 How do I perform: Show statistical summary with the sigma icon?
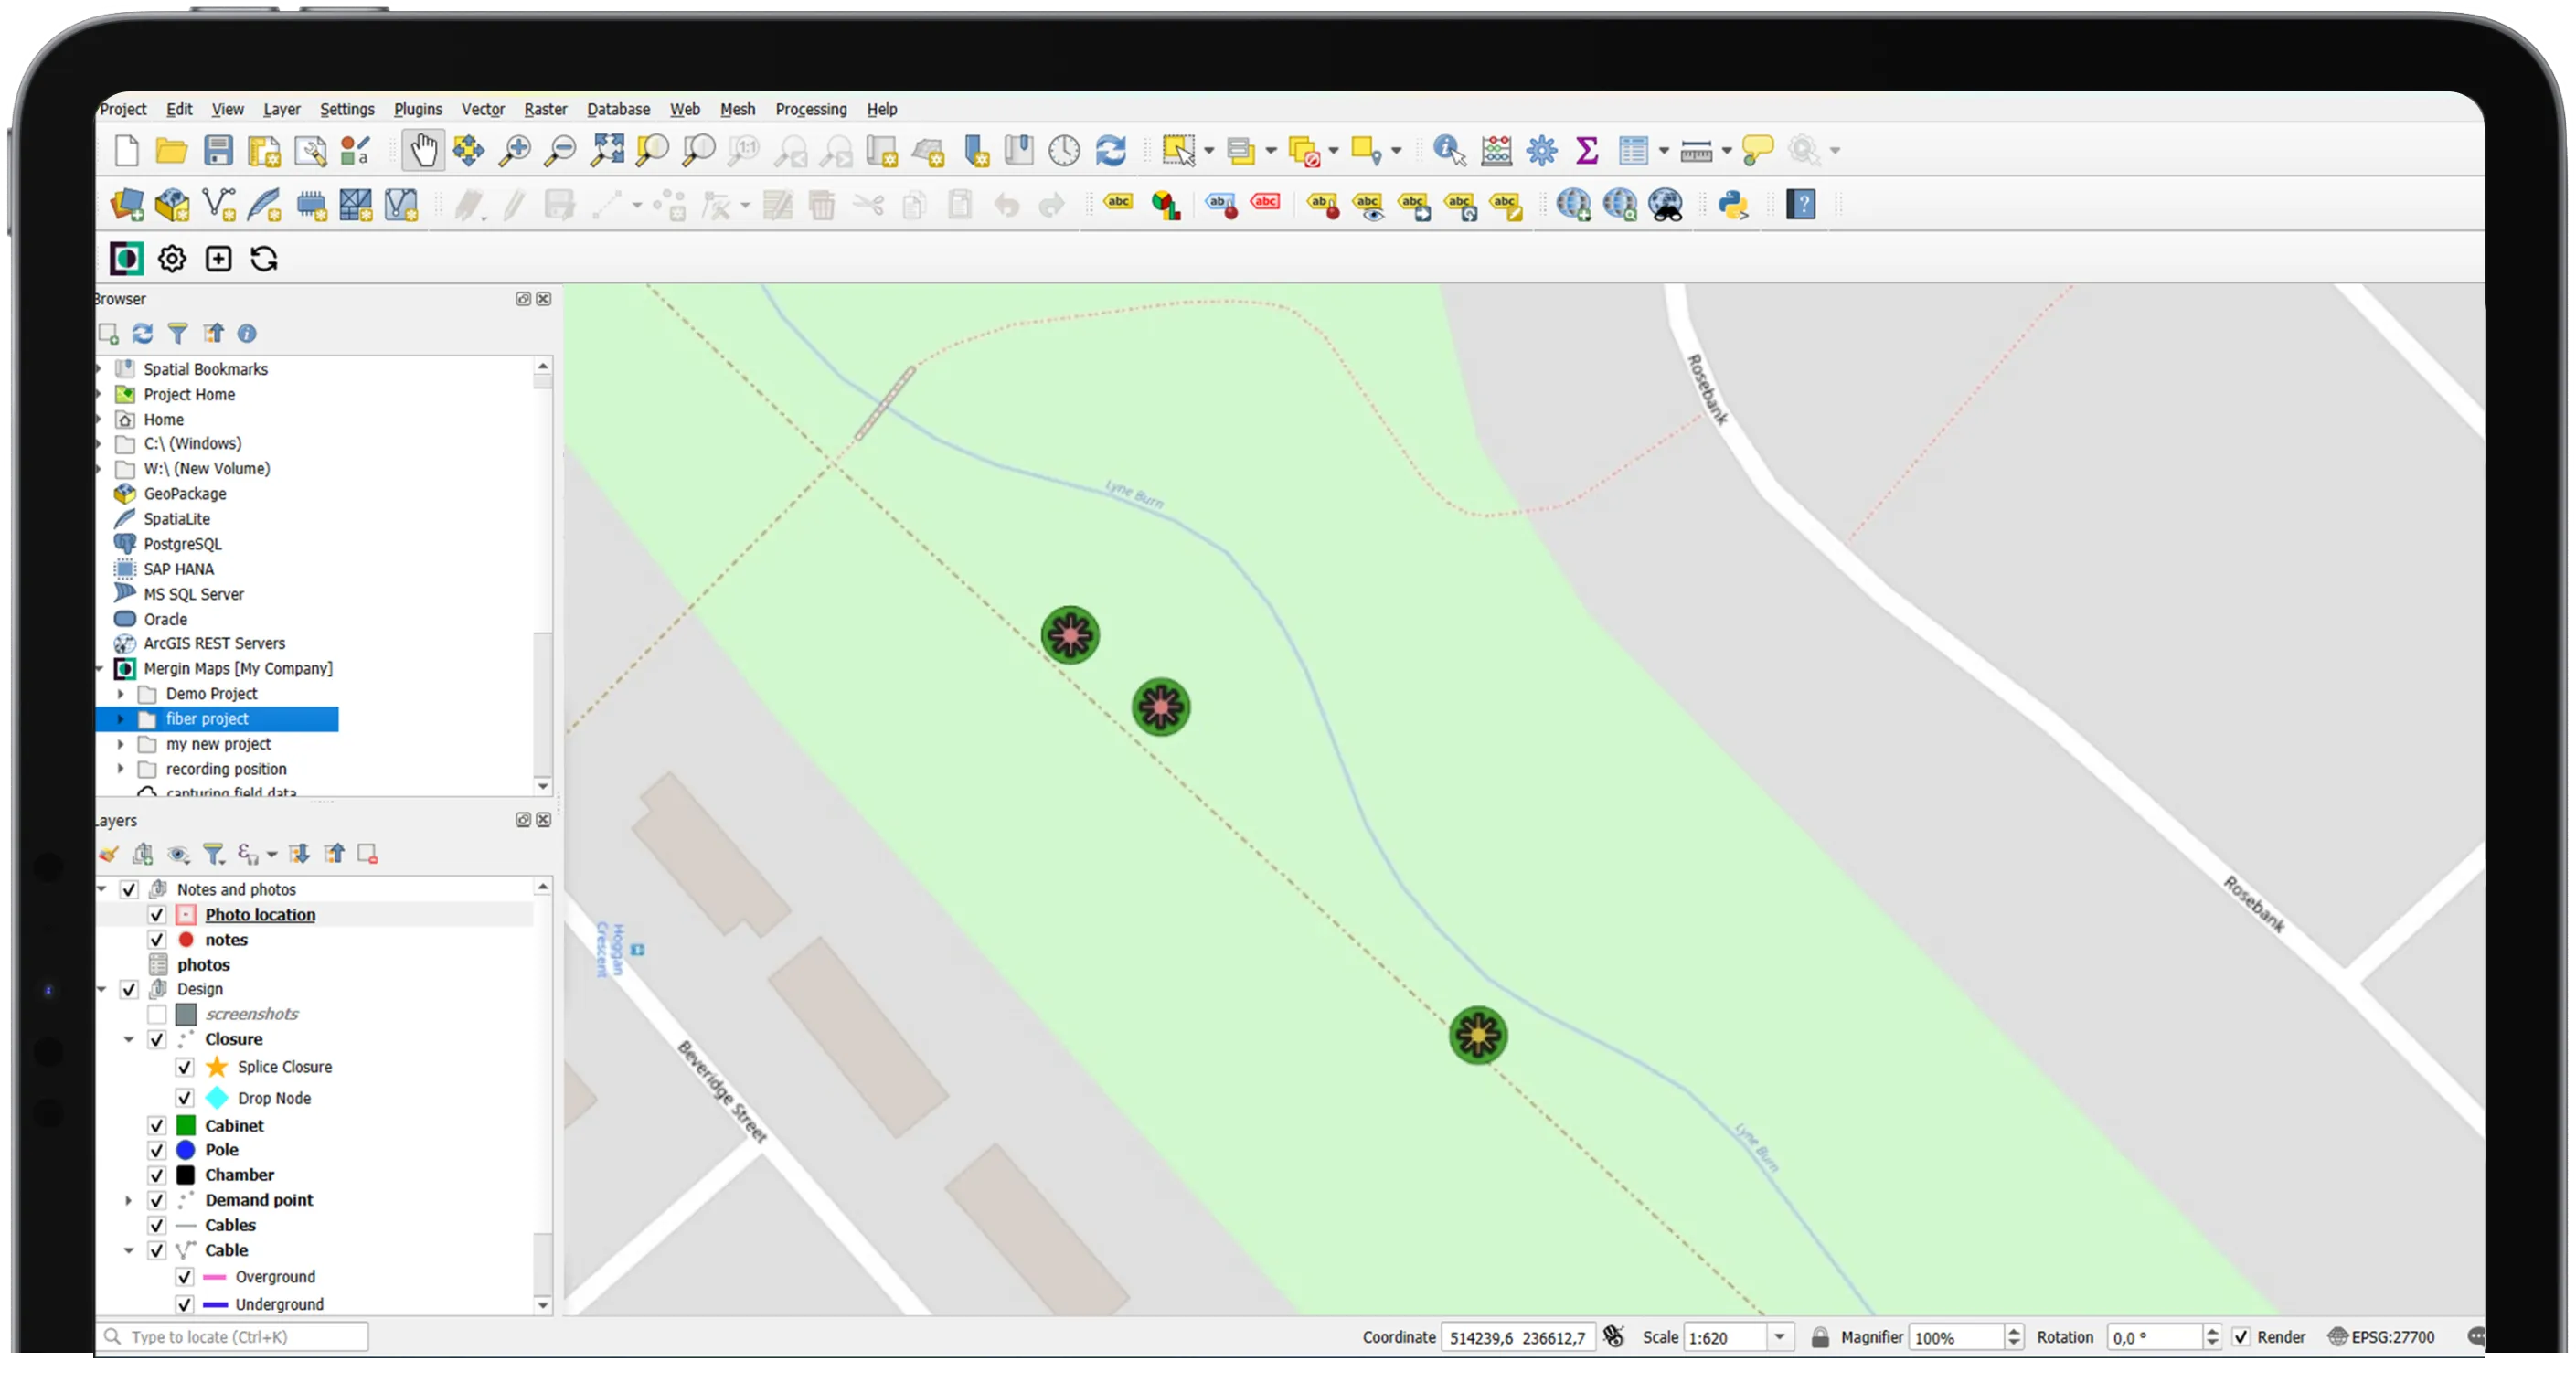tap(1586, 150)
